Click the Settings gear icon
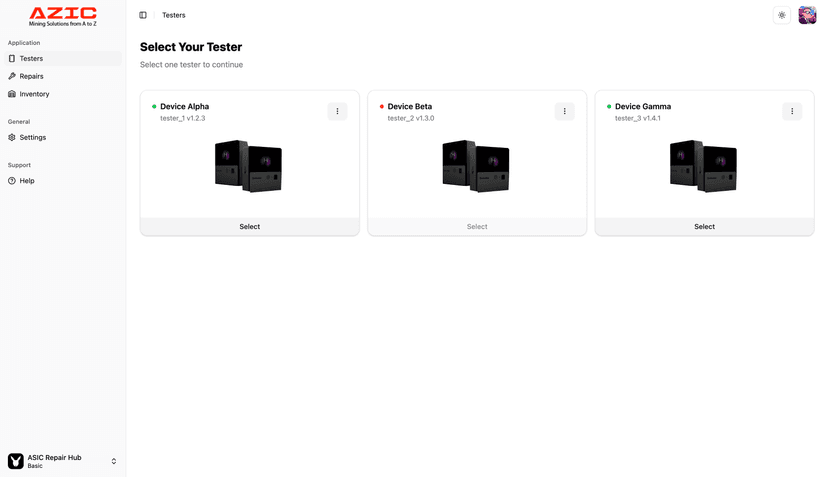The image size is (828, 477). [12, 137]
